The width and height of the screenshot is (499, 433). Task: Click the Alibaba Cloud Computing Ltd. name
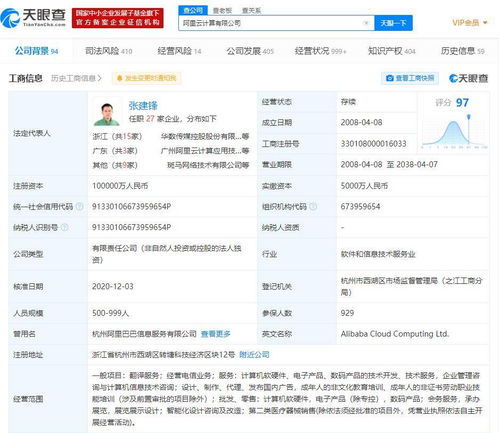pyautogui.click(x=395, y=334)
